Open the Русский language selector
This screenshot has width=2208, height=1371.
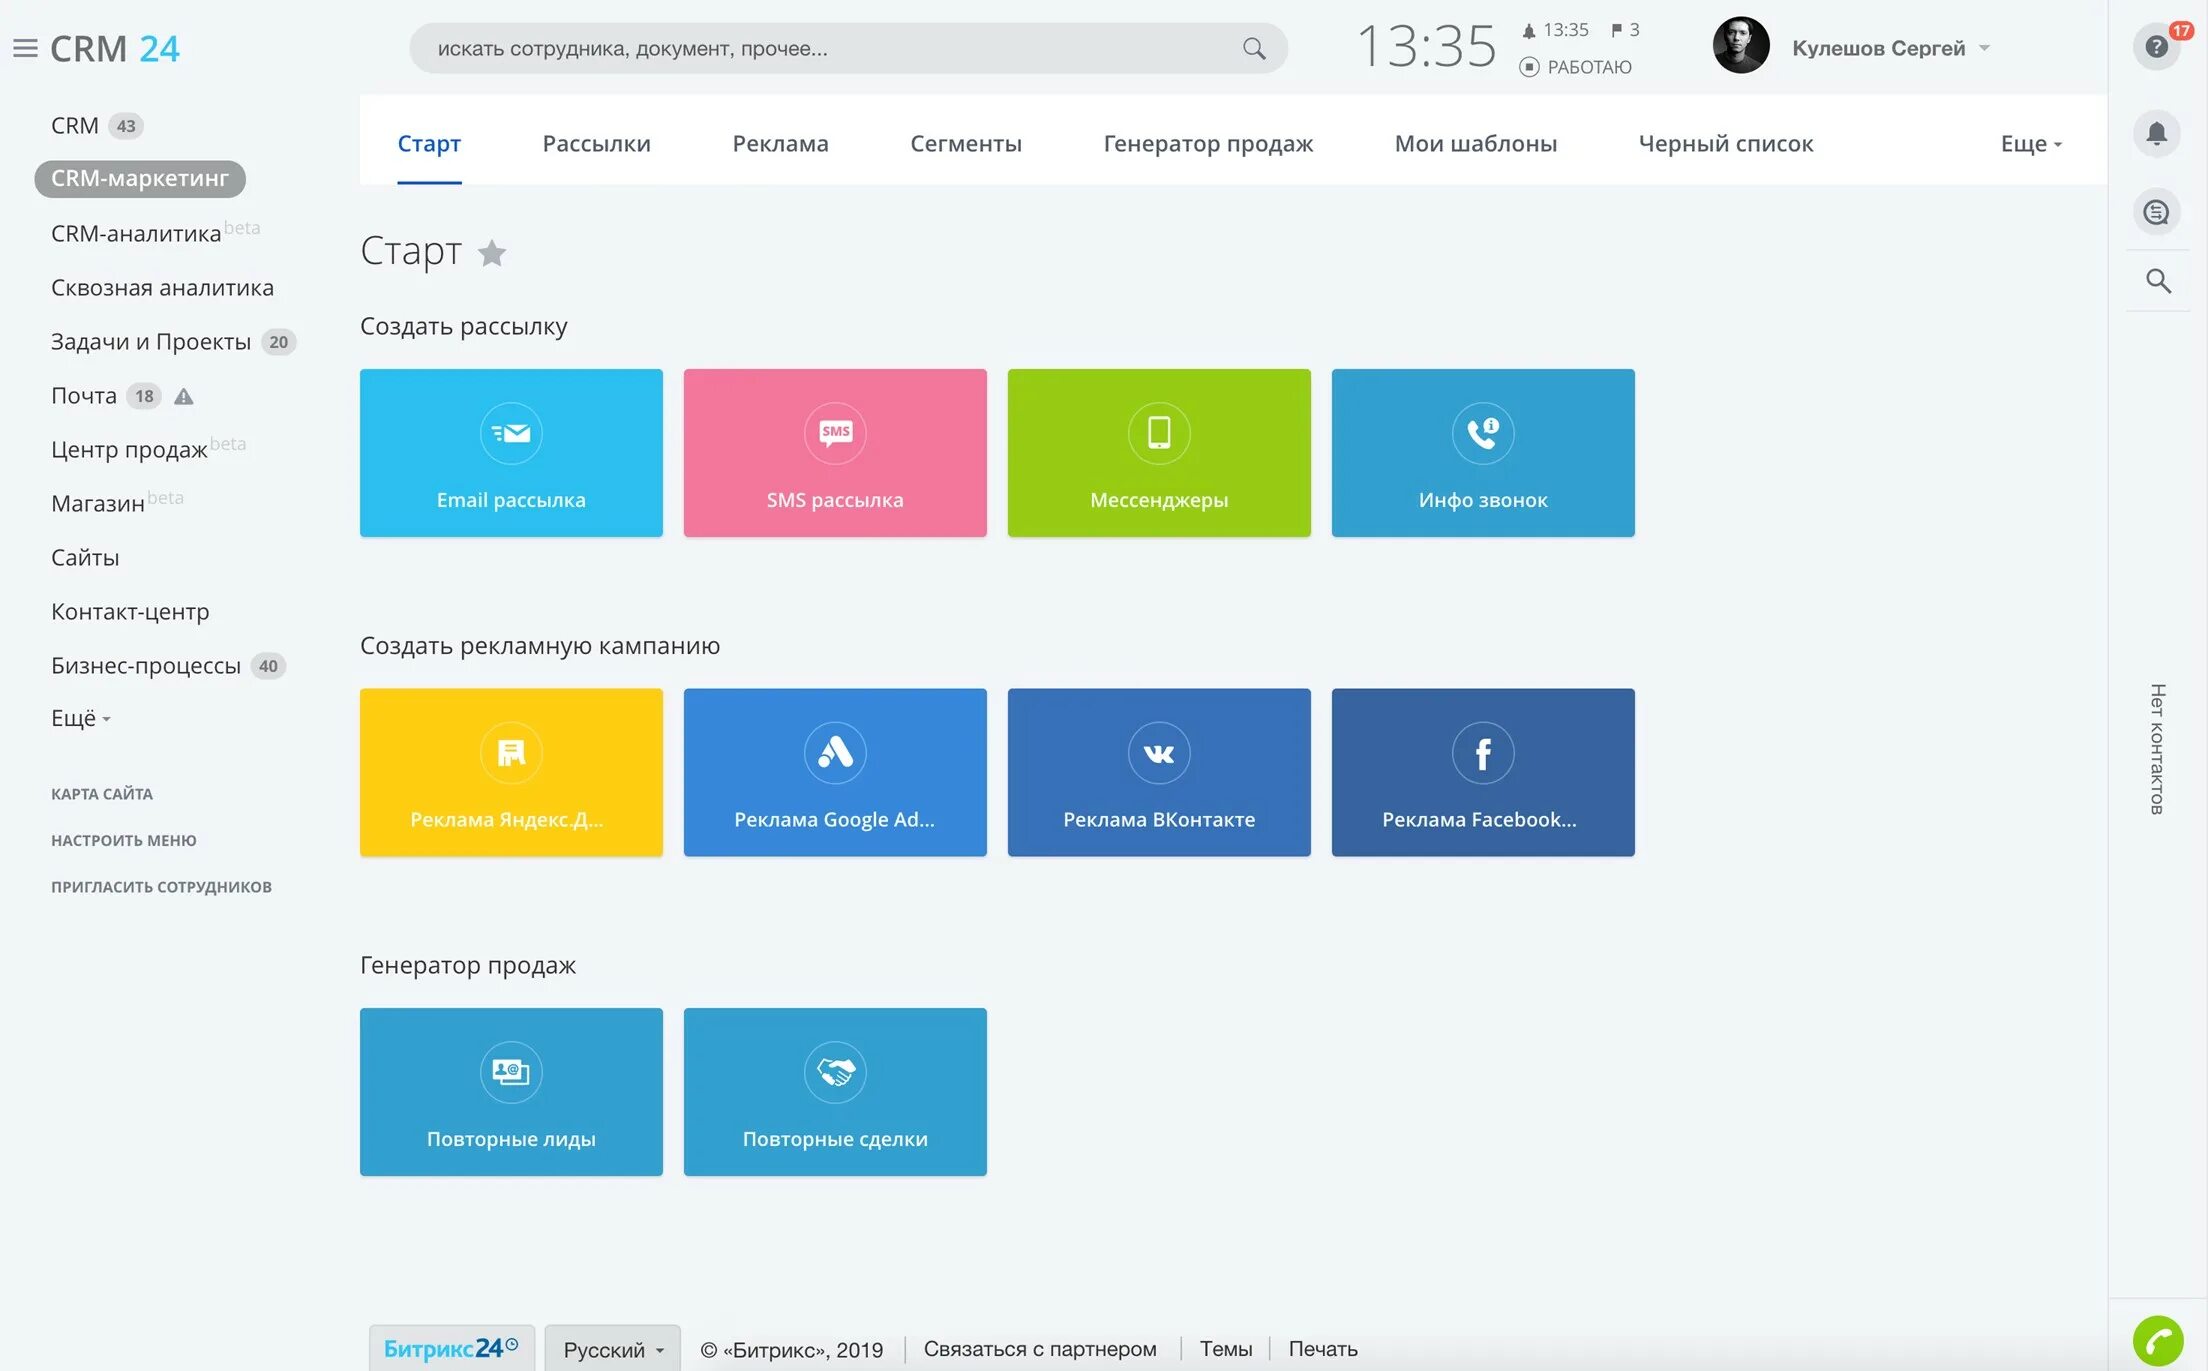point(611,1348)
